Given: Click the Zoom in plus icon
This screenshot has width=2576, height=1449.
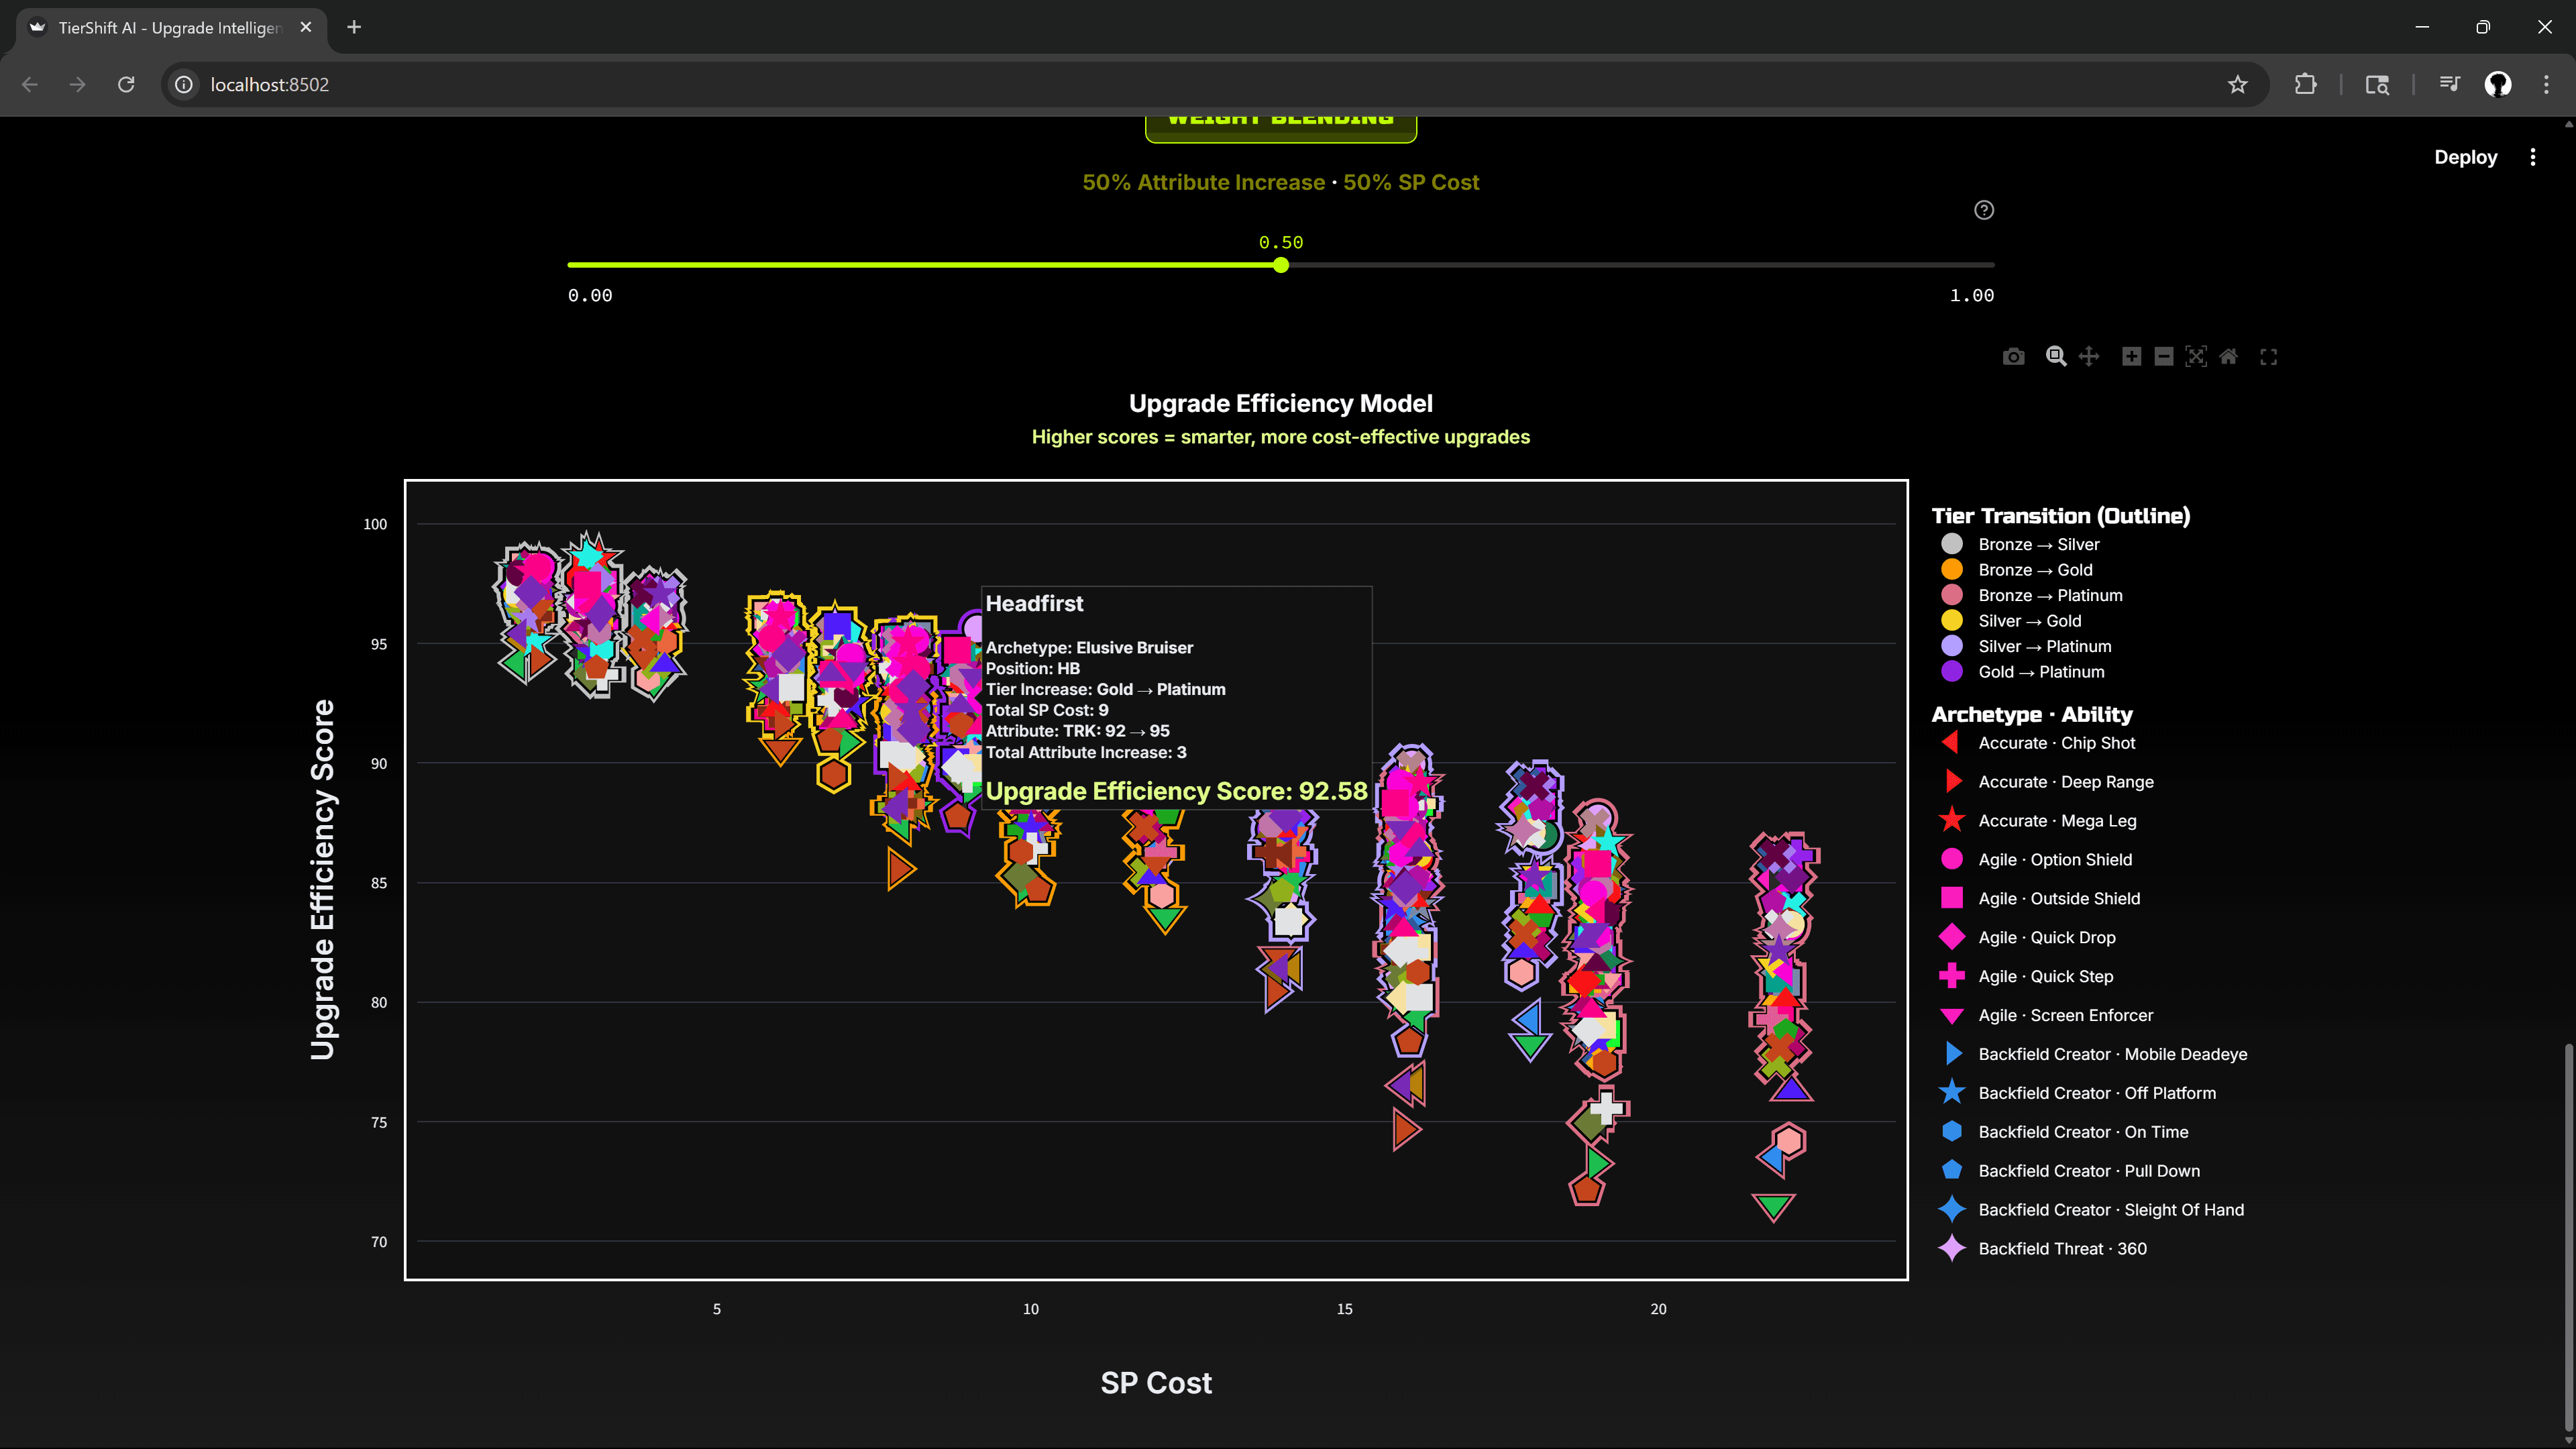Looking at the screenshot, I should point(2131,357).
